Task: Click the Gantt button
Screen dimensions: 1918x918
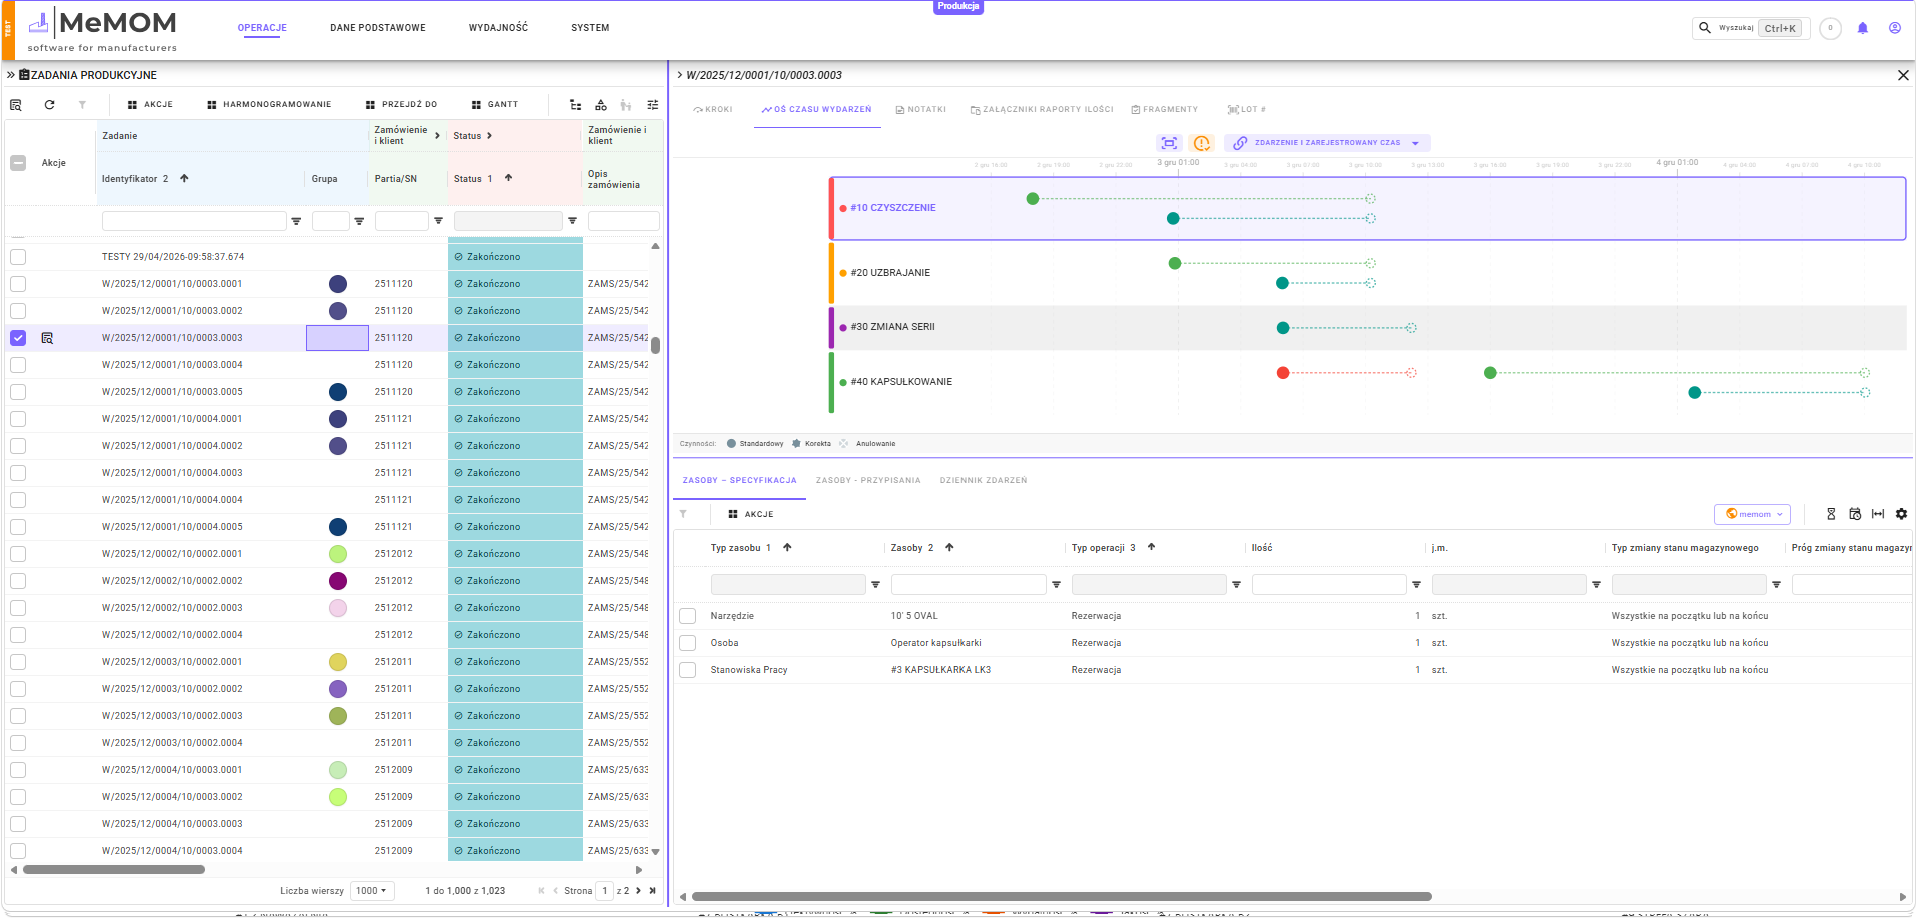Action: [x=495, y=104]
